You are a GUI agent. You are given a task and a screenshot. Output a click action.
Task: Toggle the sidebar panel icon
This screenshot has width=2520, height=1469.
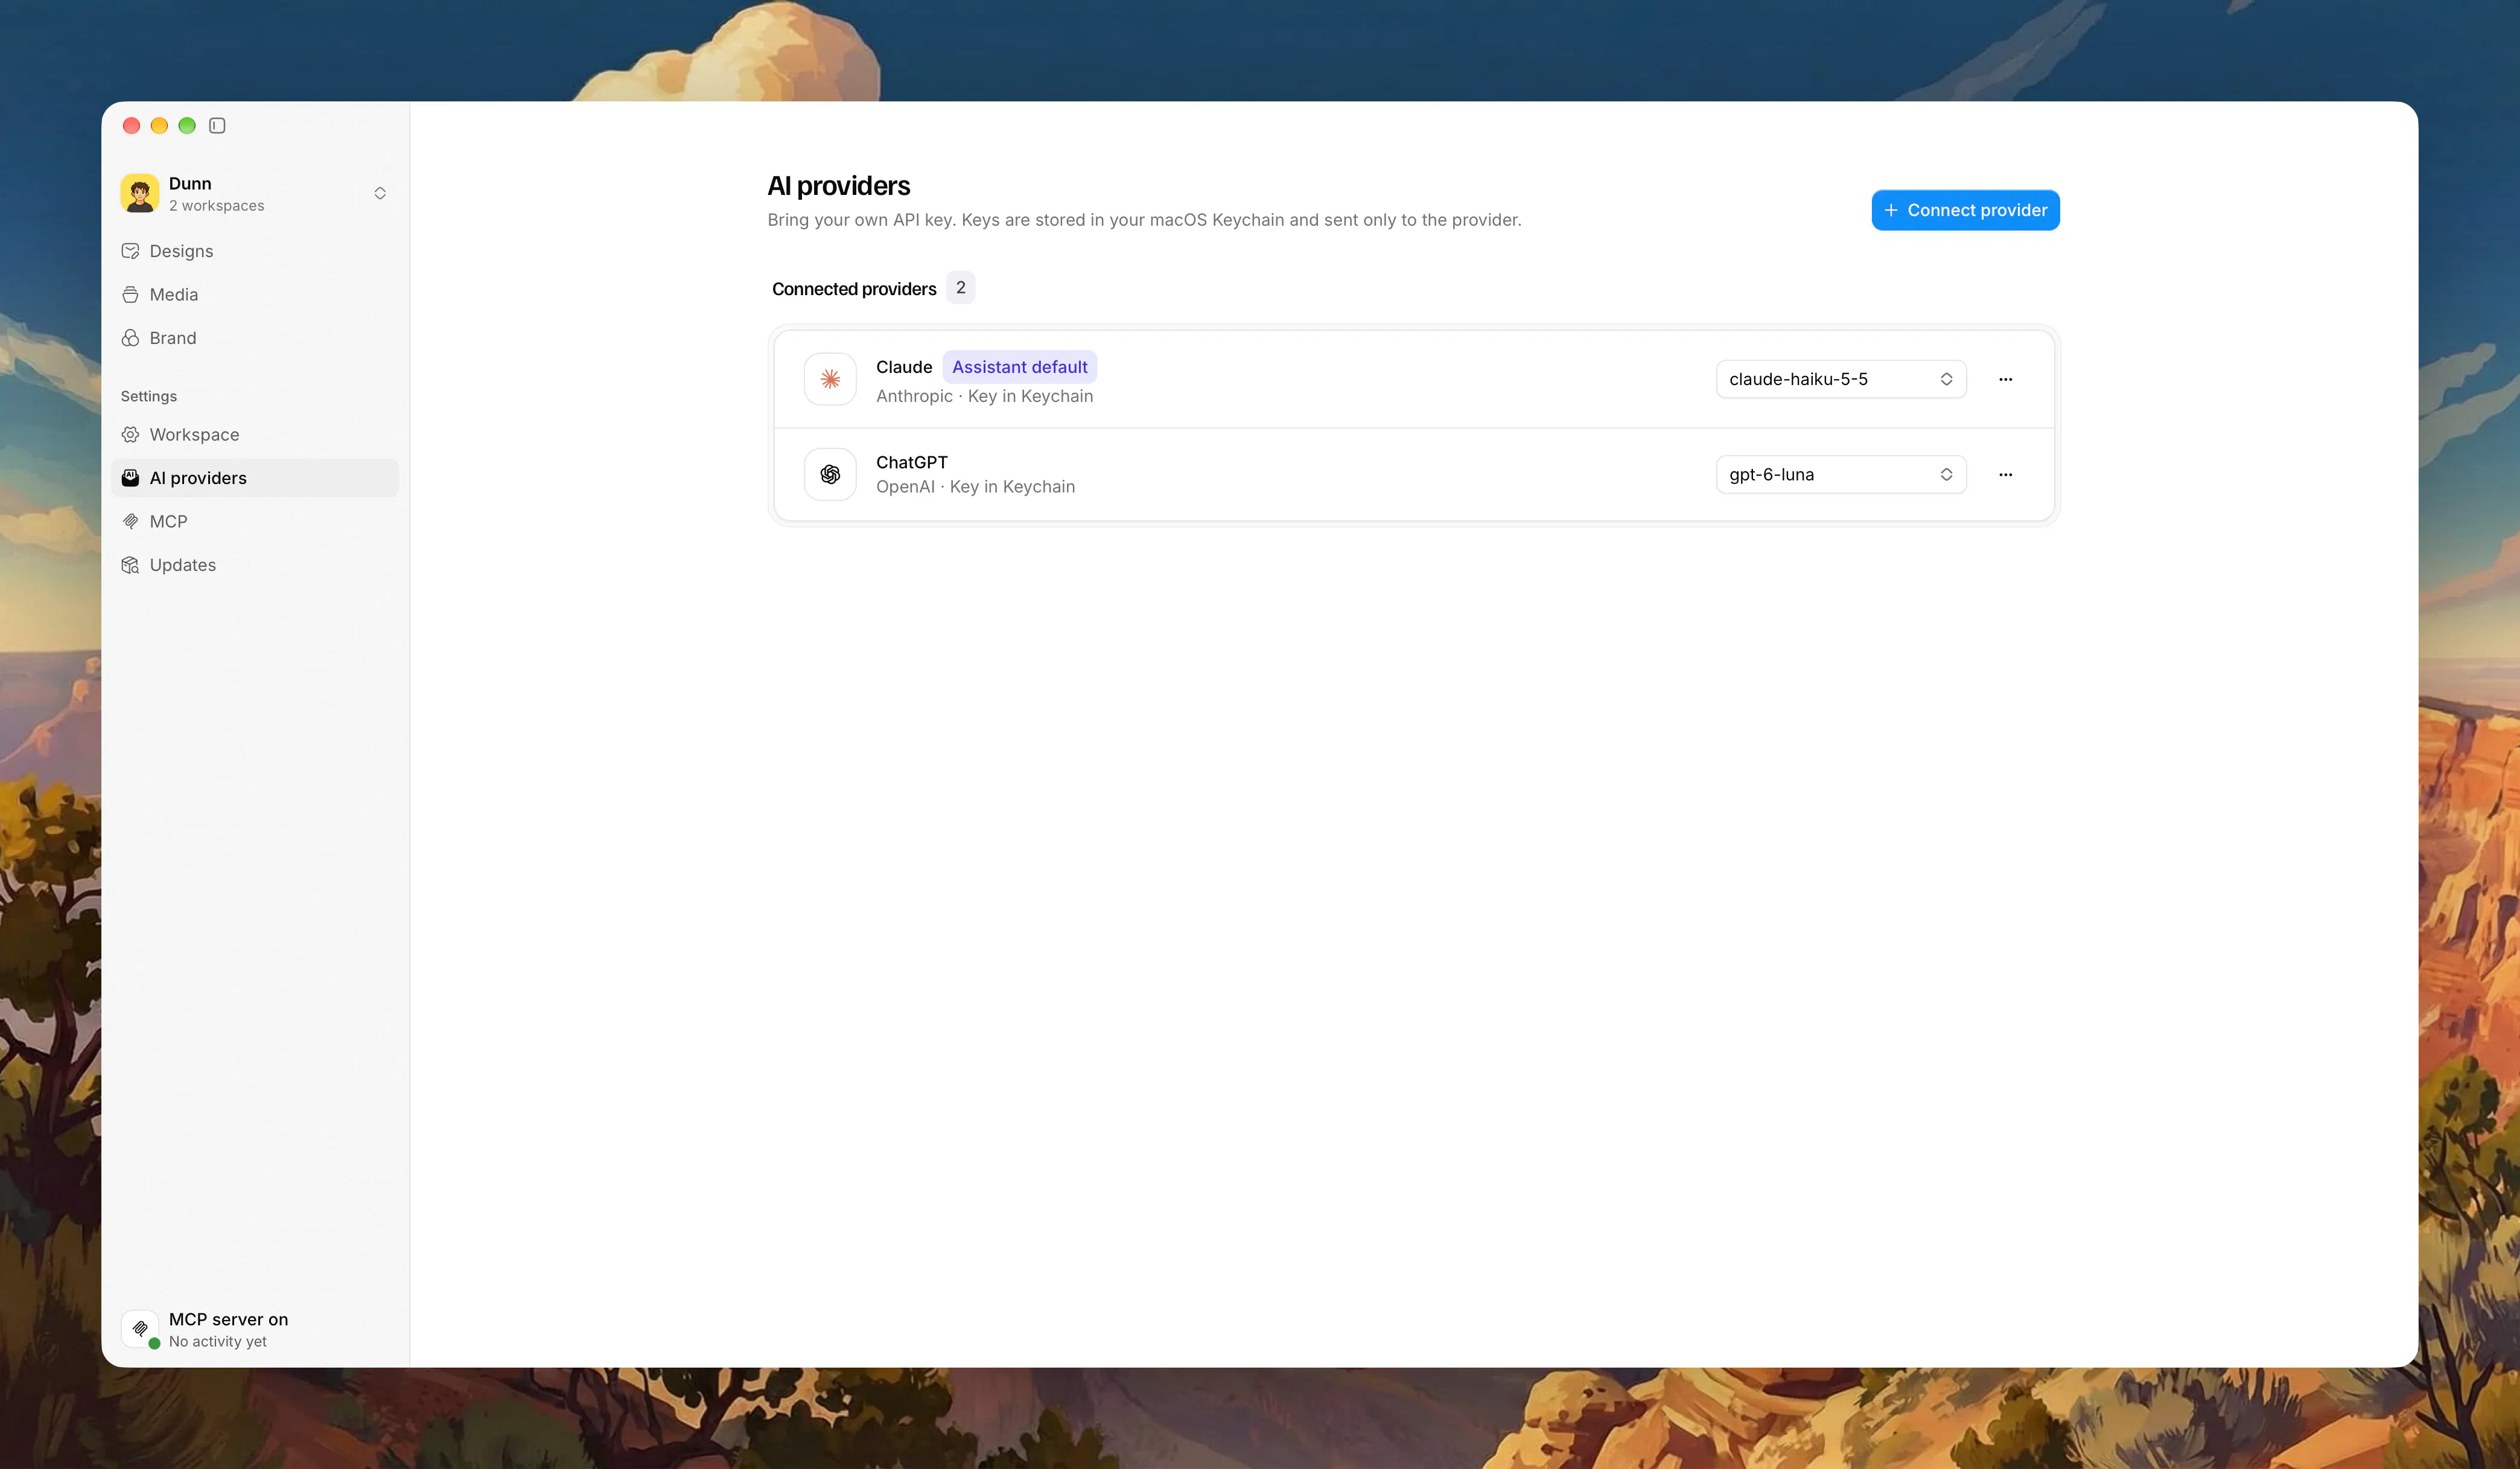click(x=217, y=125)
